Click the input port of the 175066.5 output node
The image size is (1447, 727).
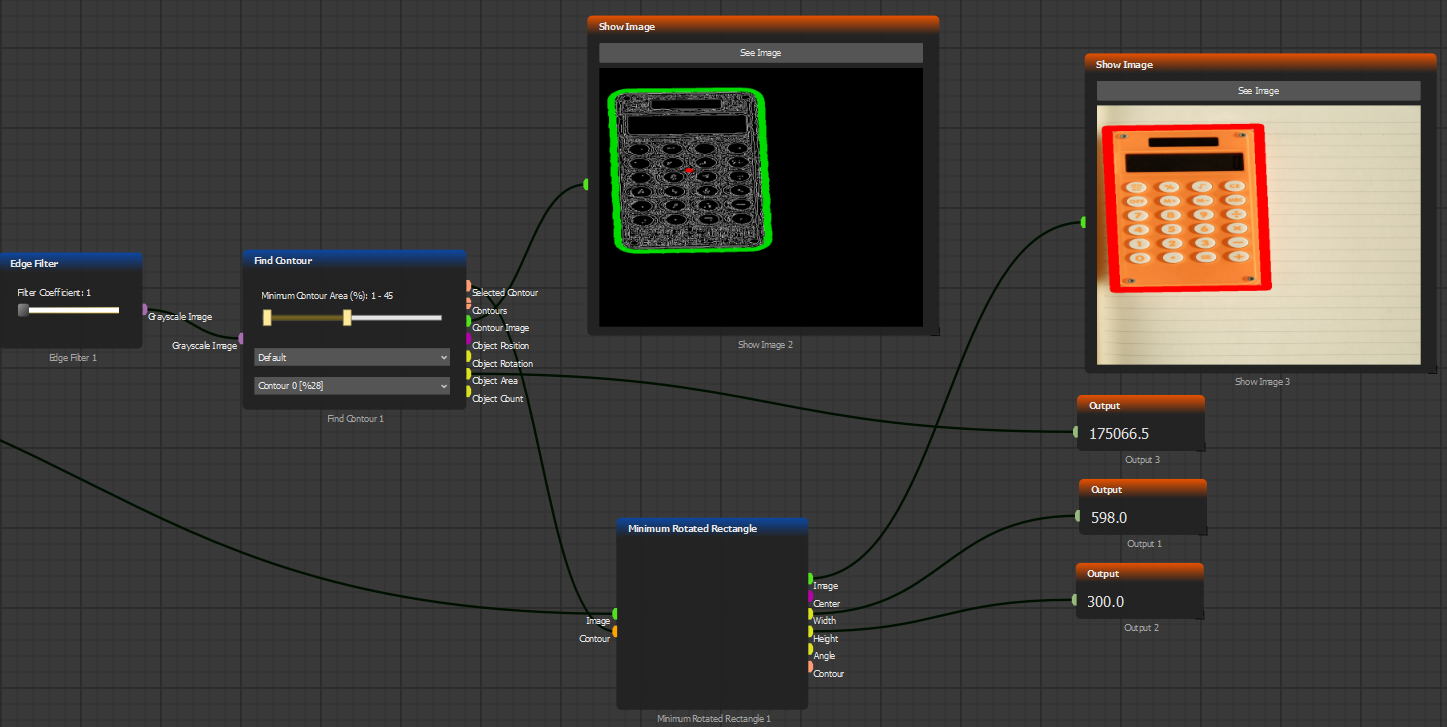point(1076,432)
